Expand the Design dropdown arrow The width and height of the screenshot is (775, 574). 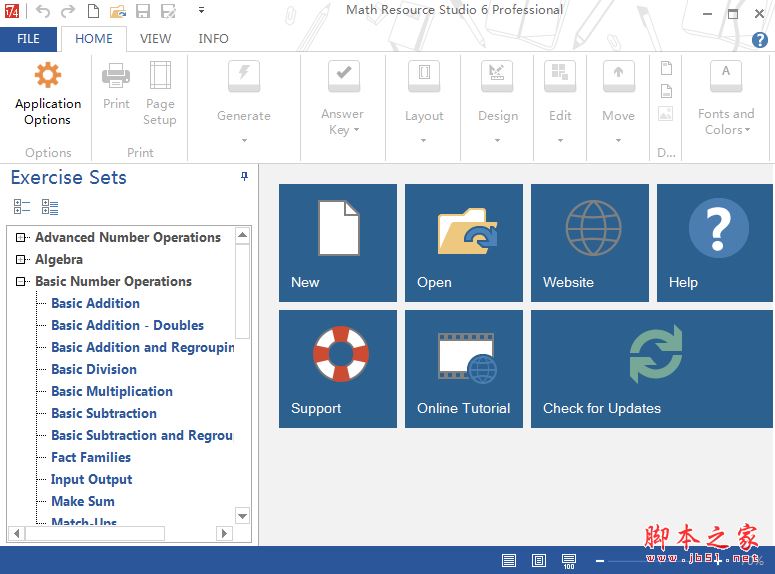[497, 140]
